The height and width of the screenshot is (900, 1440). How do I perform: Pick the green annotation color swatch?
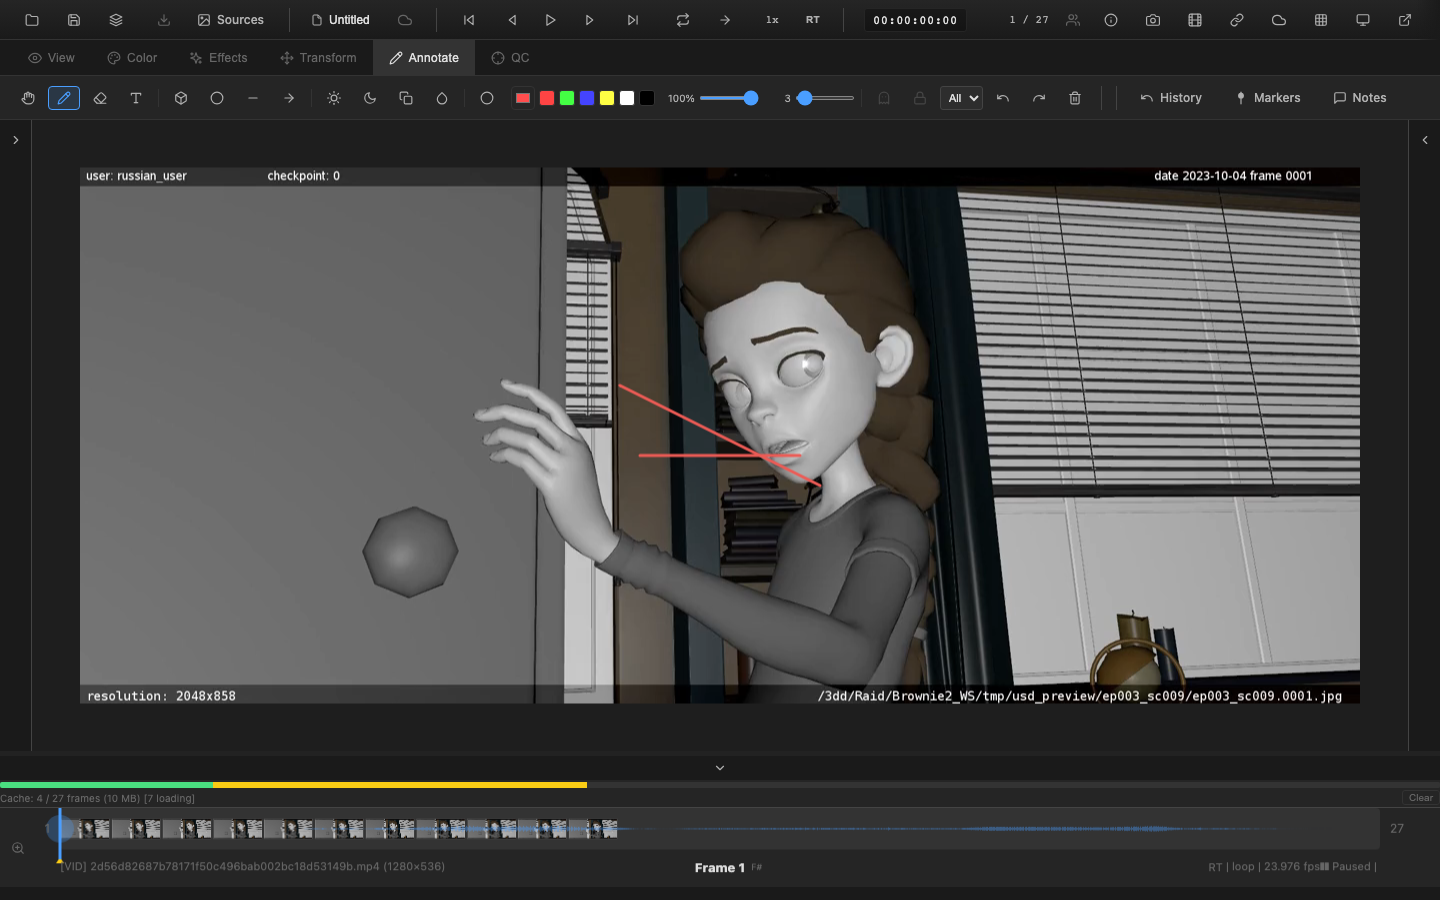pos(566,98)
